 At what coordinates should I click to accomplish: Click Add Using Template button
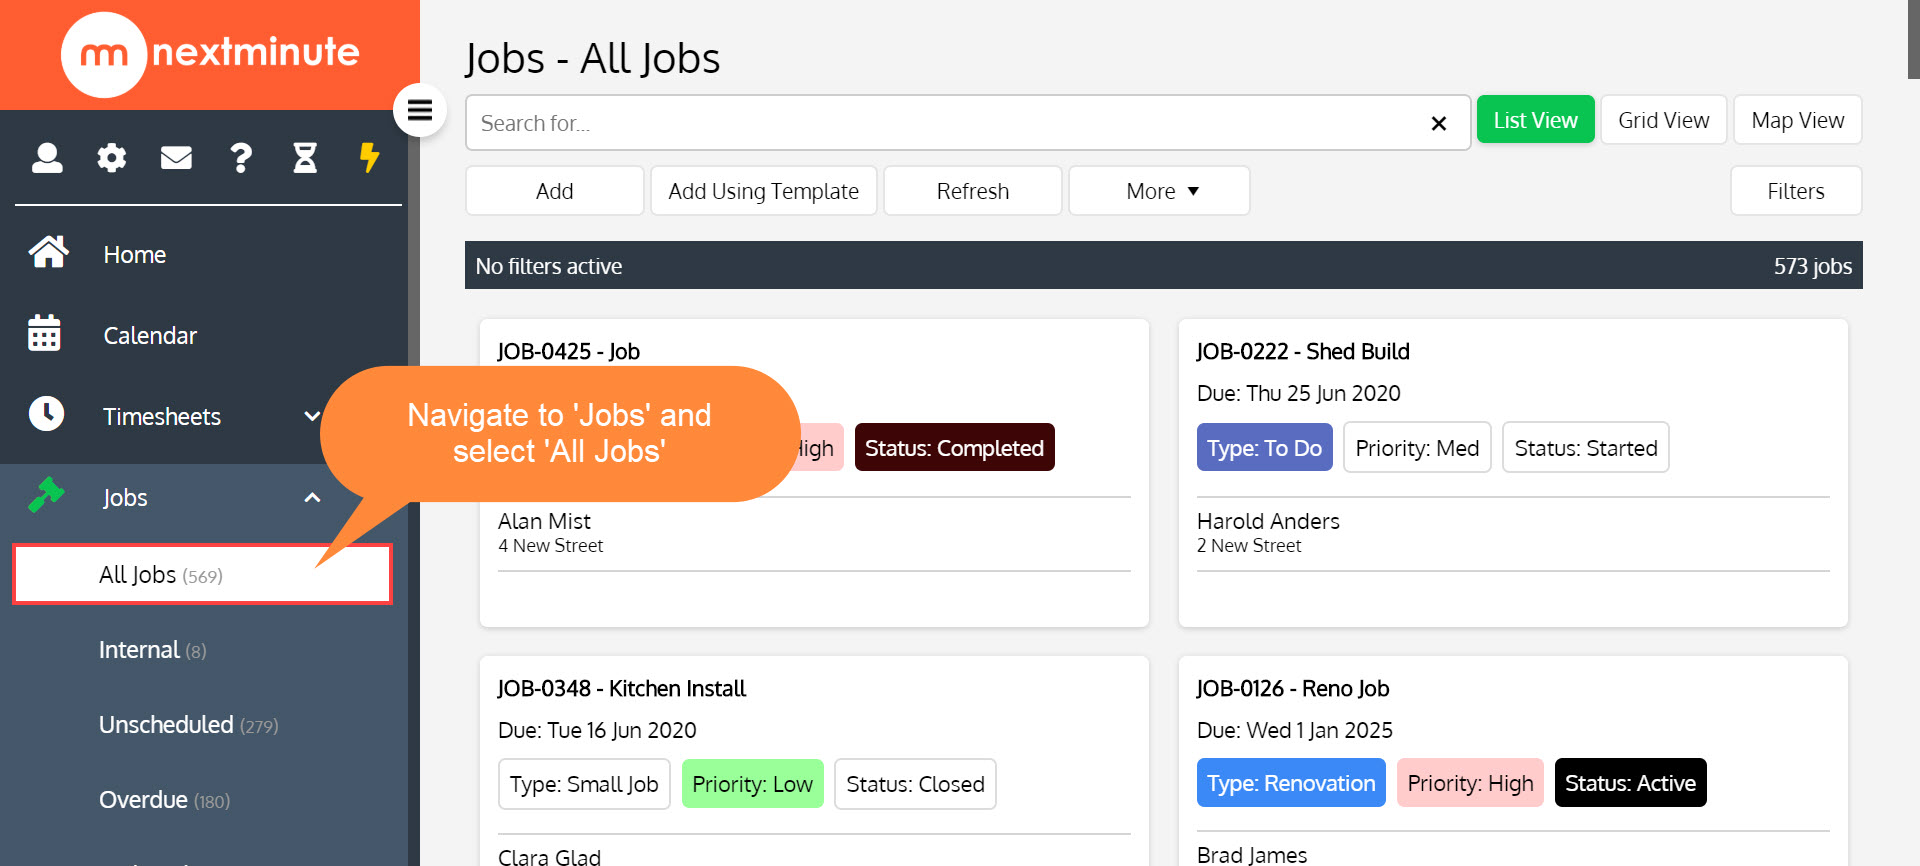[764, 191]
